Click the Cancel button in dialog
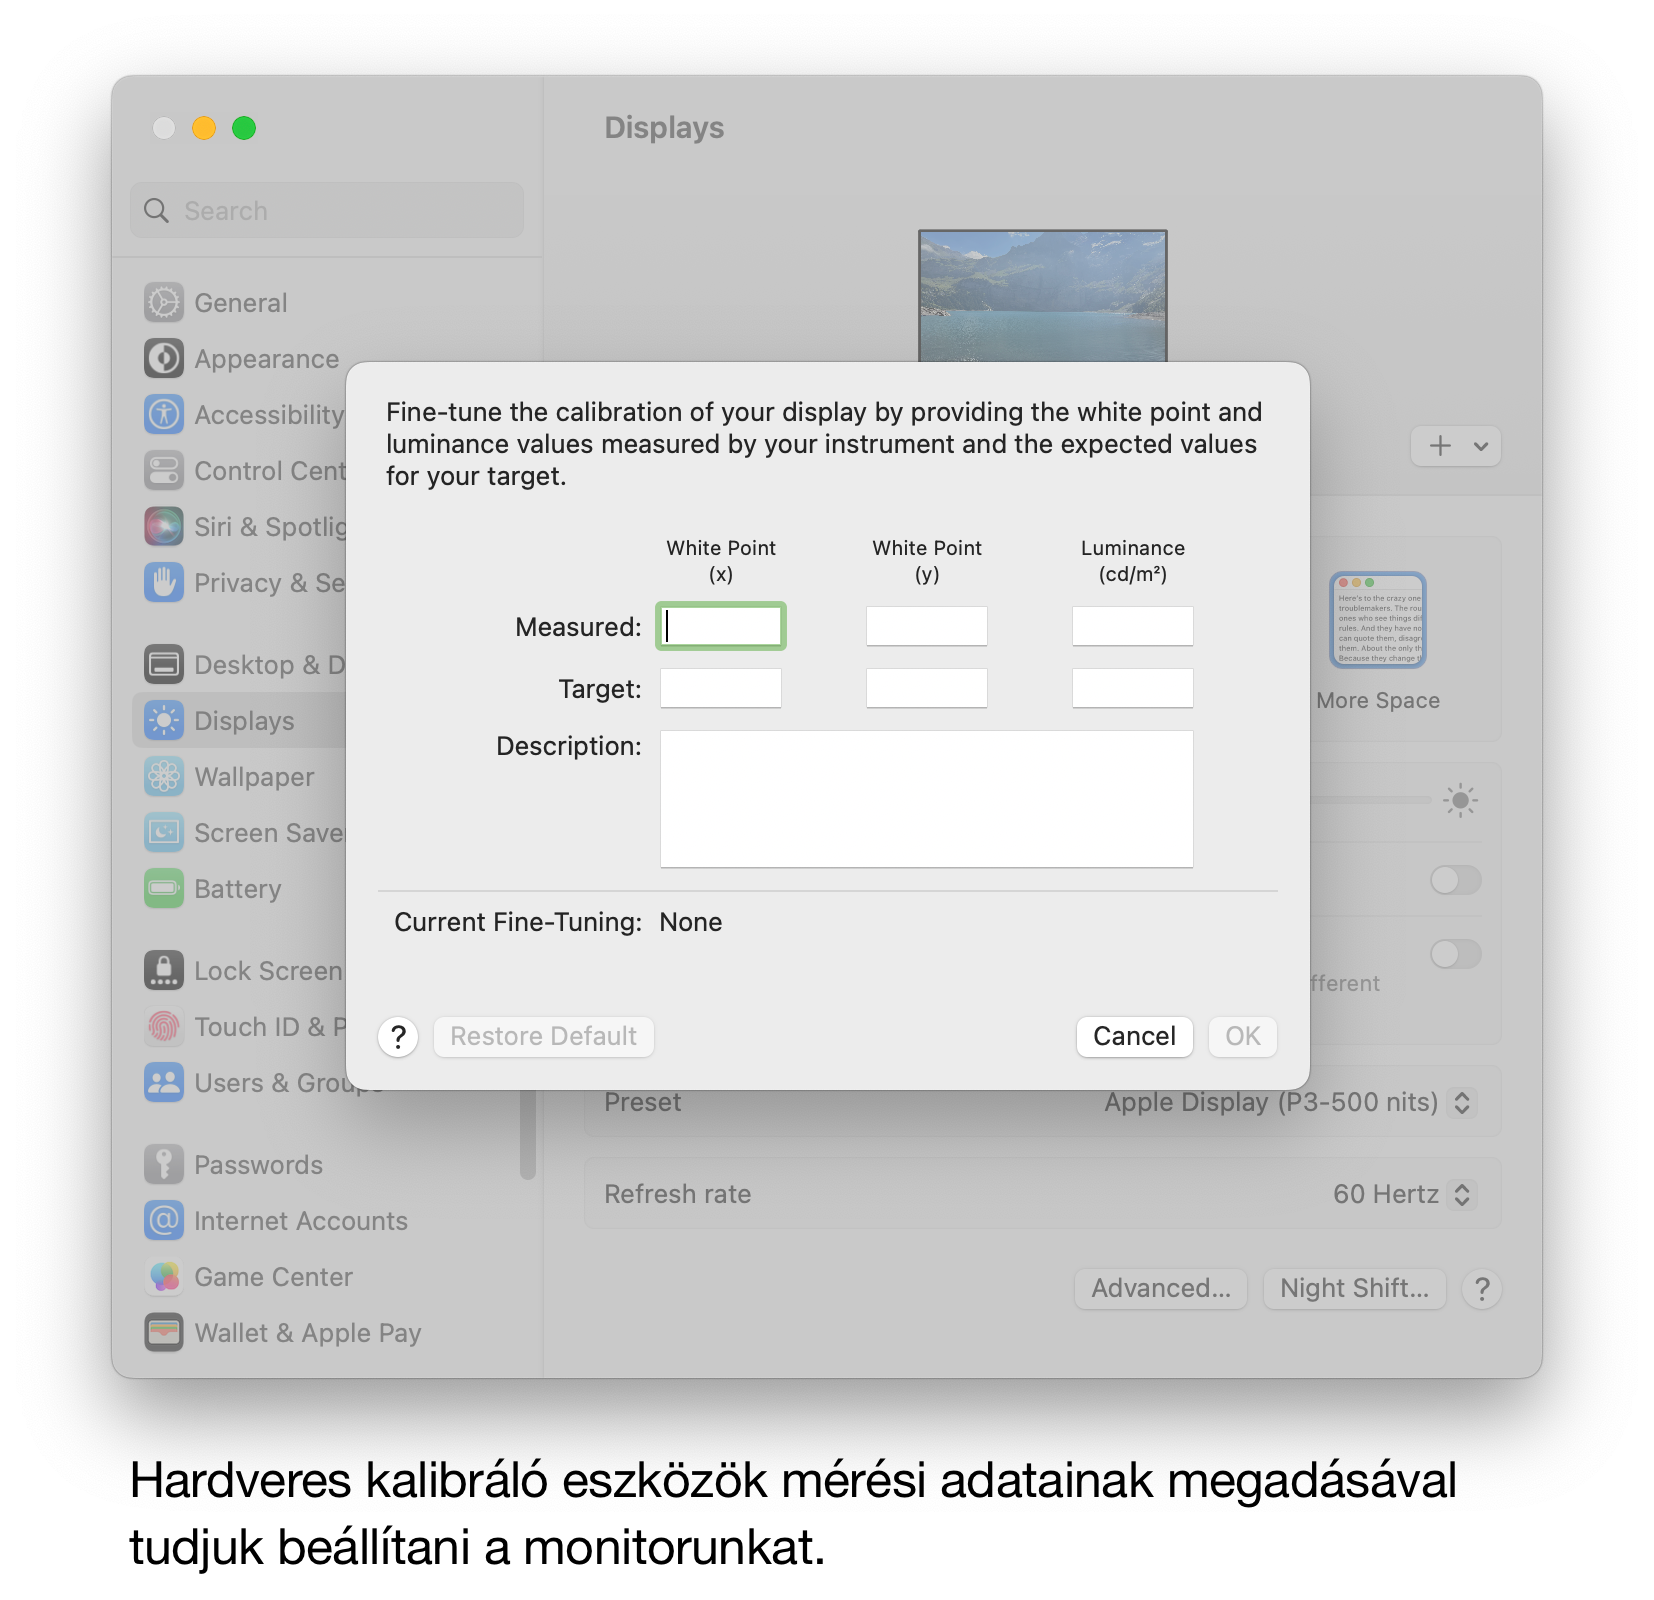Image resolution: width=1654 pixels, height=1600 pixels. [x=1134, y=1036]
